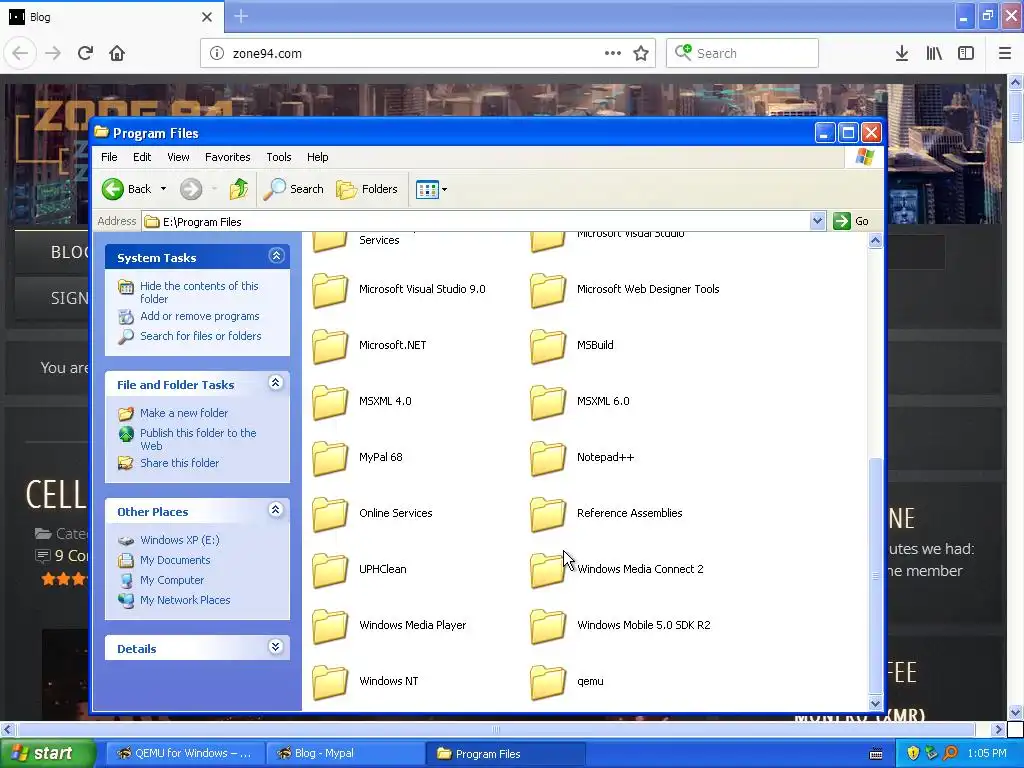
Task: Select the Microsoft Web Designer Tools folder icon
Action: pos(548,290)
